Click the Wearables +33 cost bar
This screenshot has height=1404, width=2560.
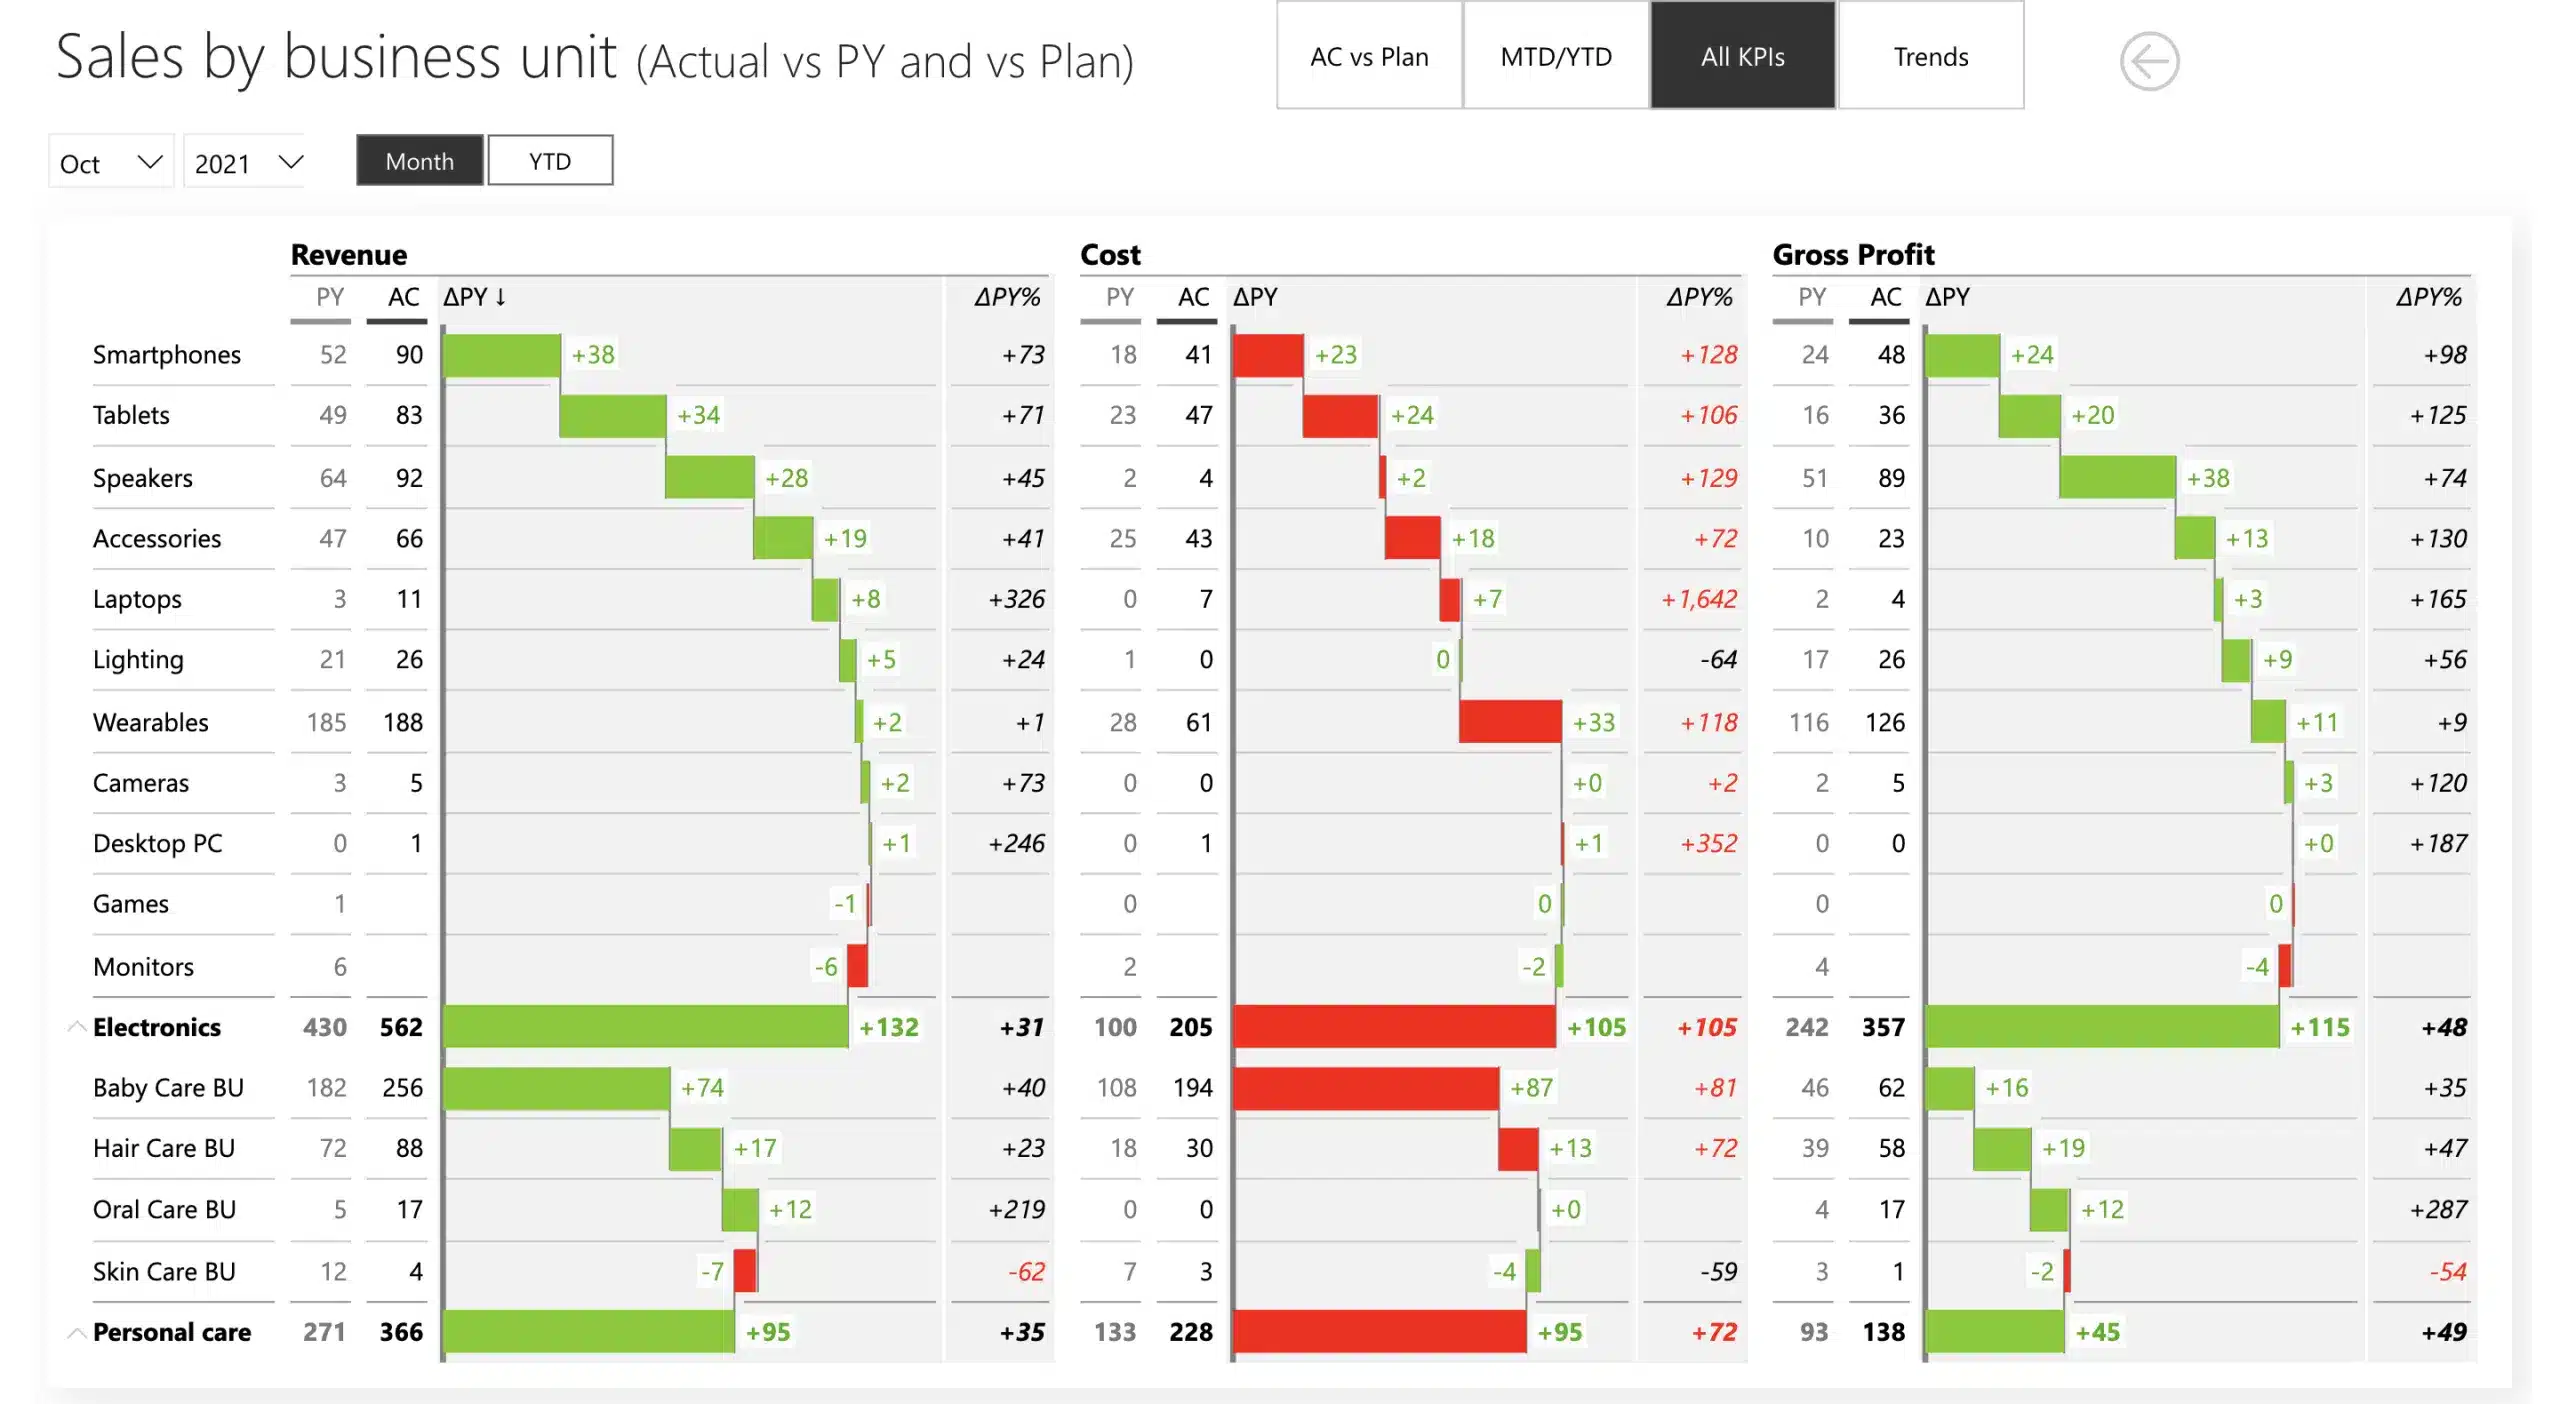[1510, 722]
